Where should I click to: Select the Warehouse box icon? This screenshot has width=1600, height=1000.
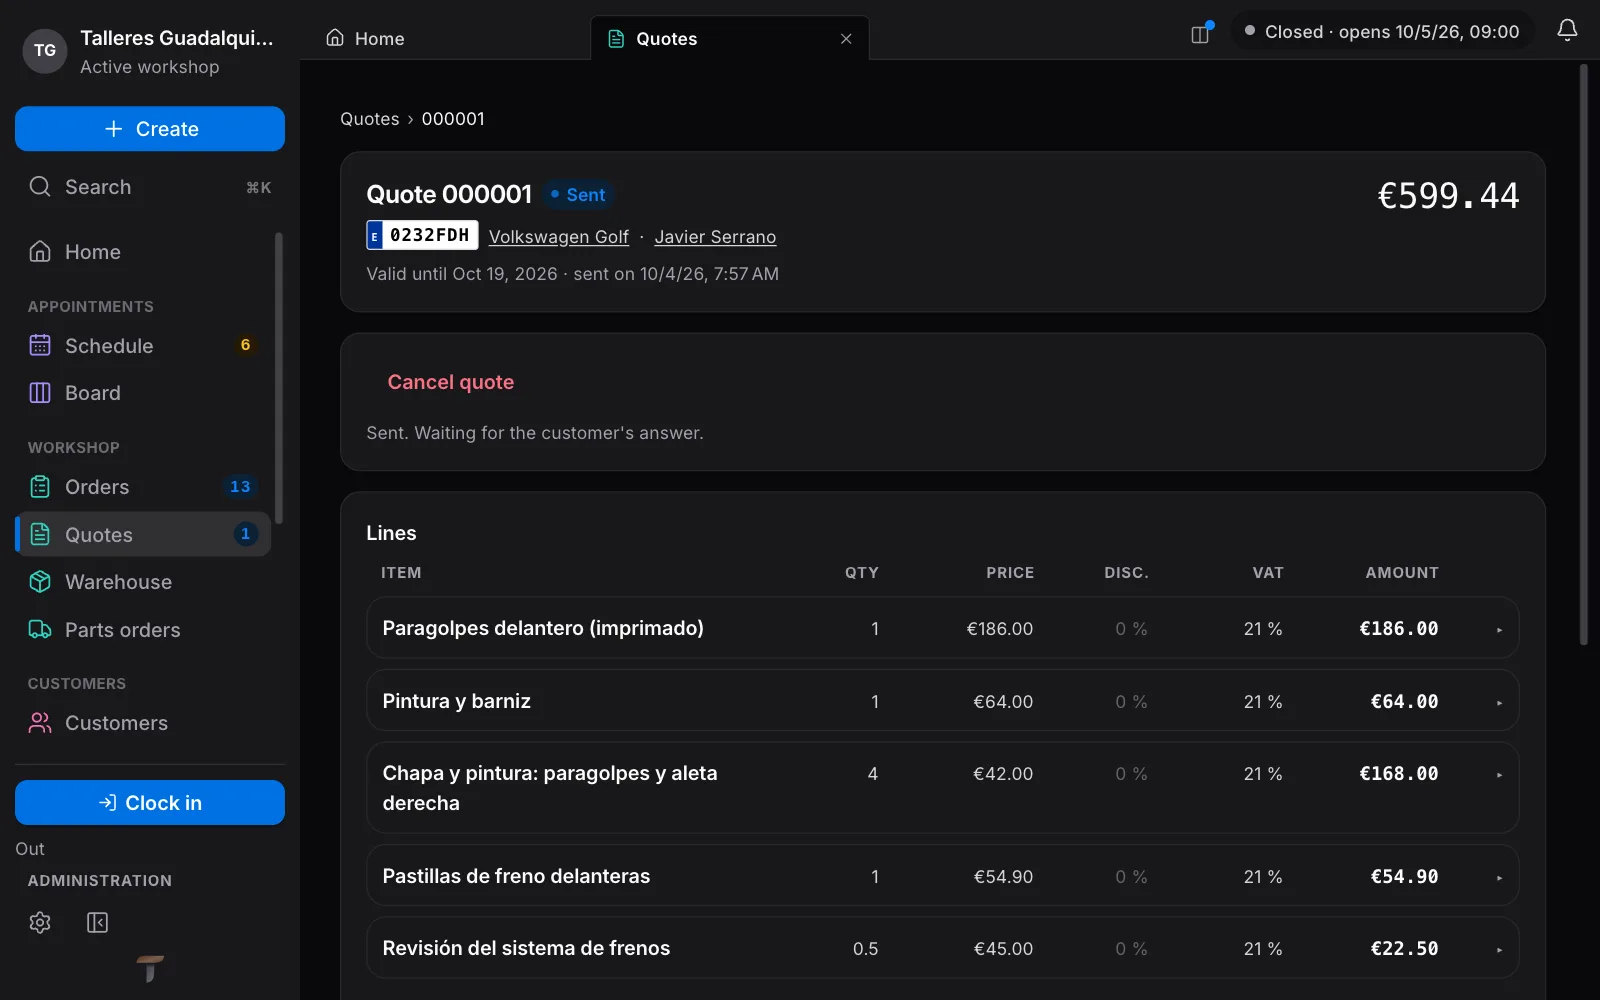click(40, 582)
